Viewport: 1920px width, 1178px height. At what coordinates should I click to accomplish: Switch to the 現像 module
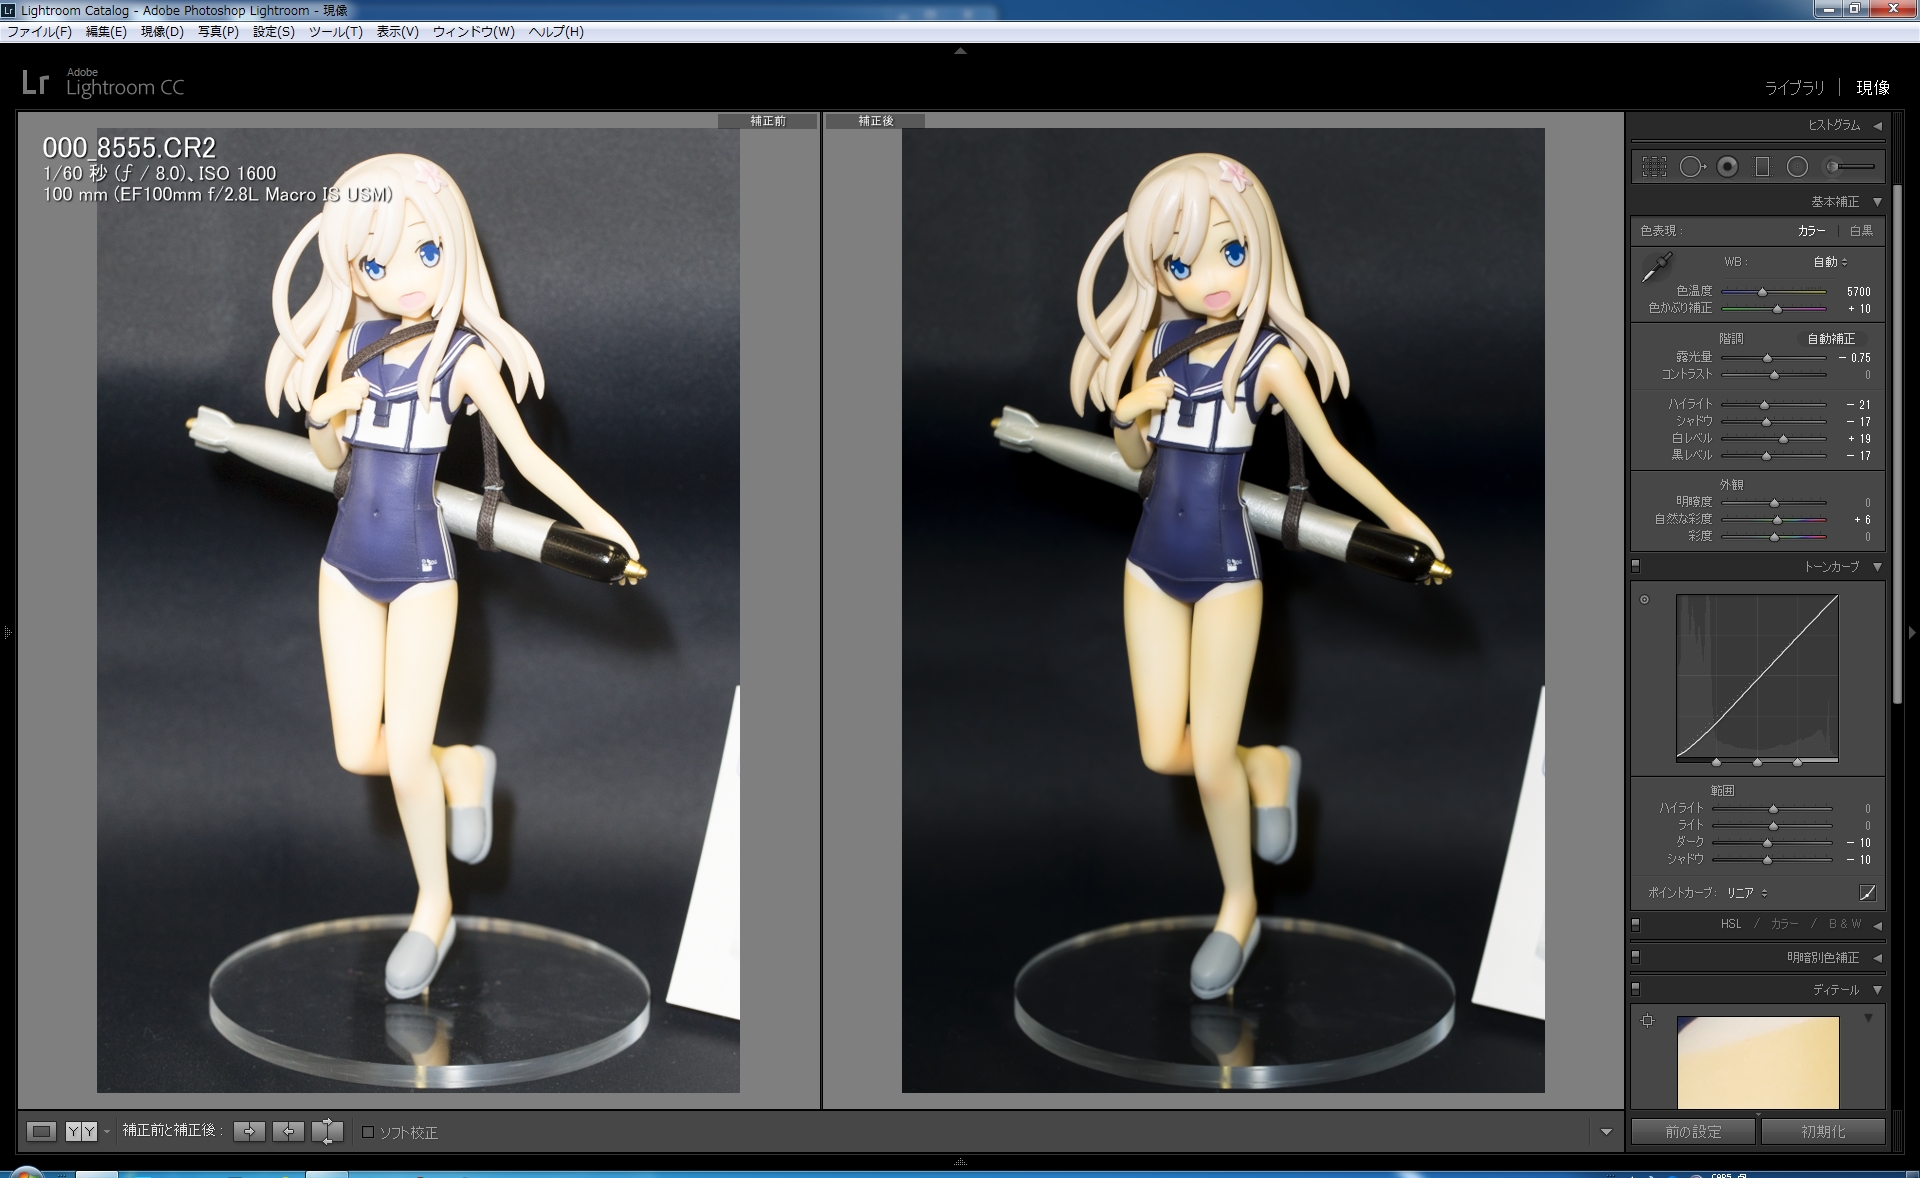tap(1873, 88)
